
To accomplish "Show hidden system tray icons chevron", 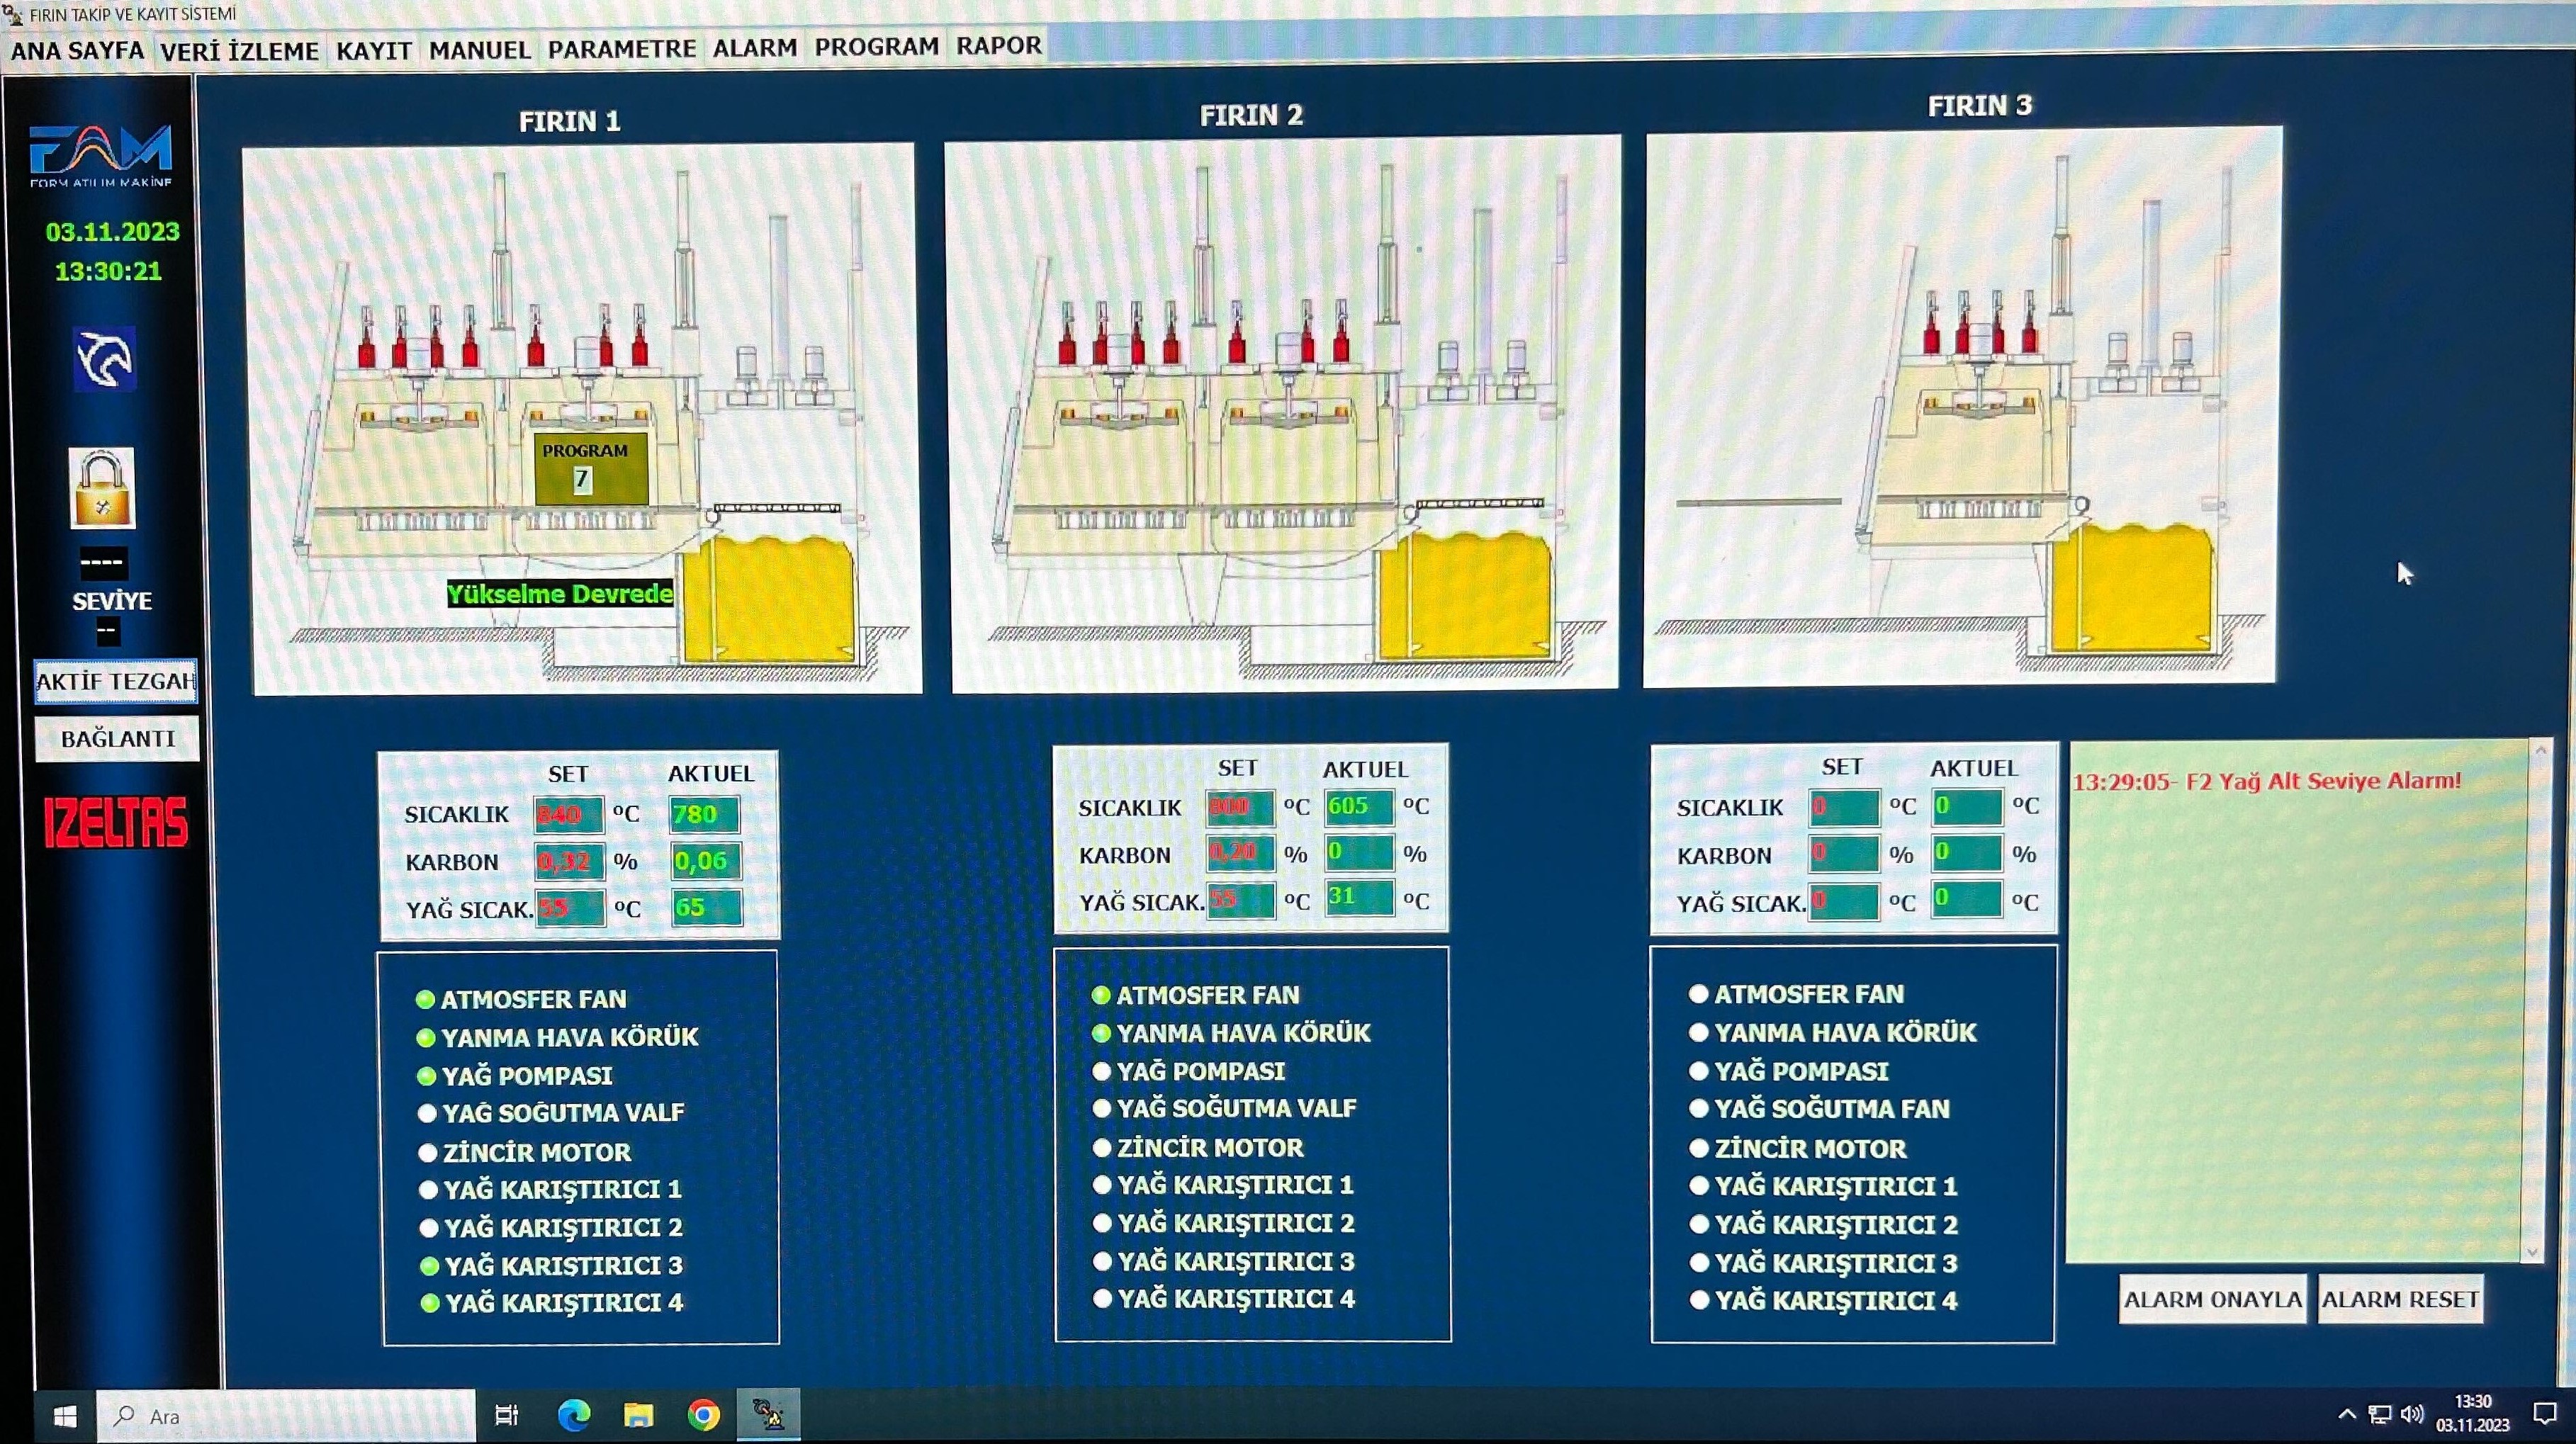I will pos(2347,1414).
